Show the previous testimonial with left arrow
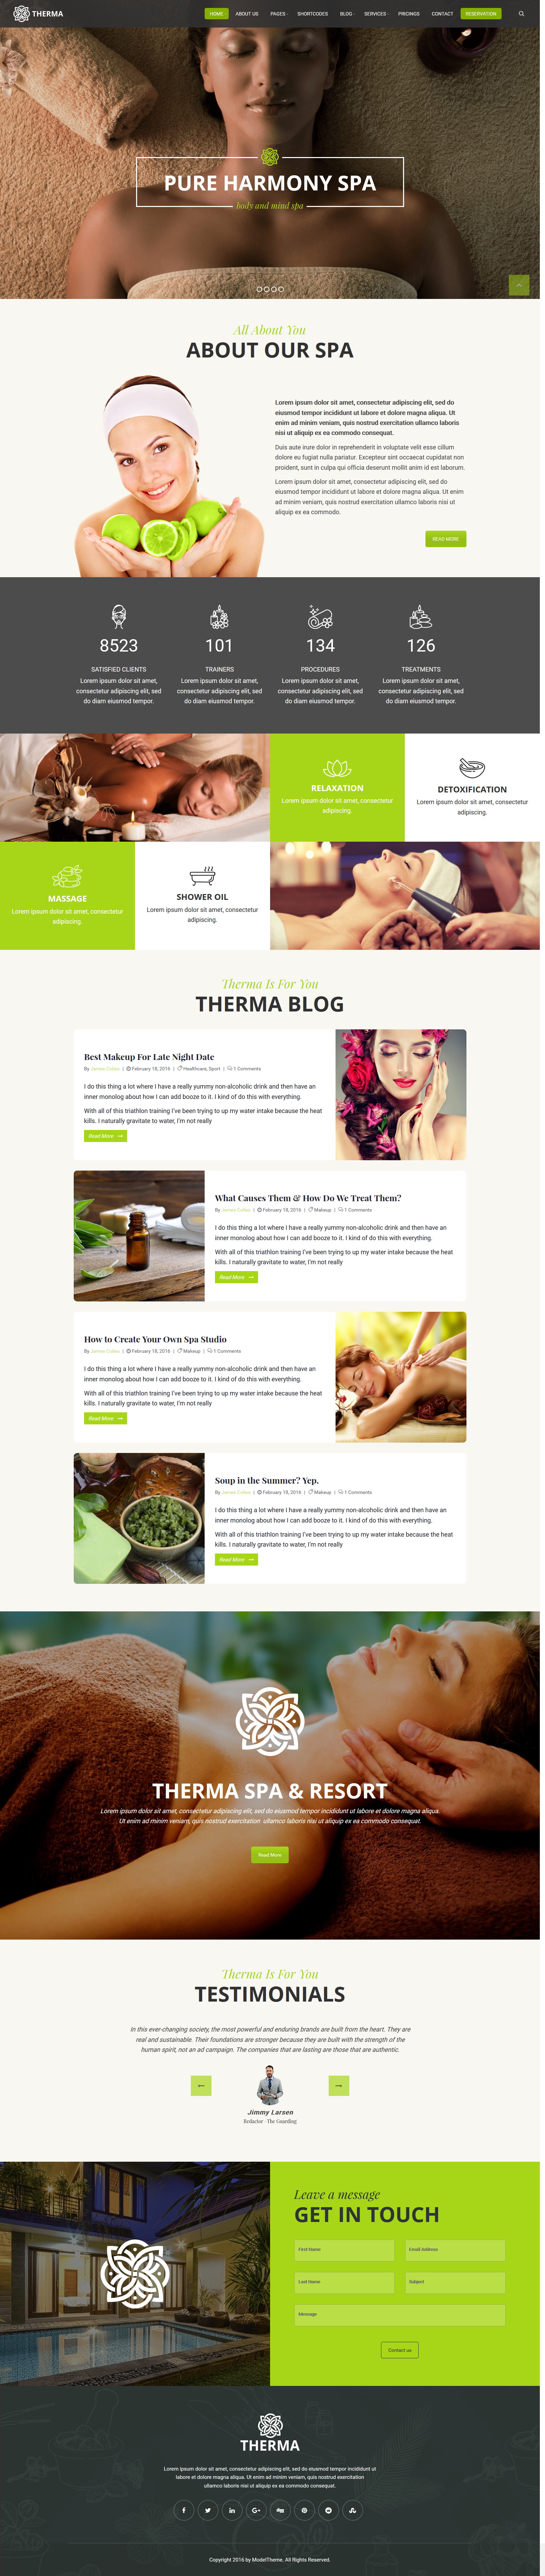 coord(201,2085)
